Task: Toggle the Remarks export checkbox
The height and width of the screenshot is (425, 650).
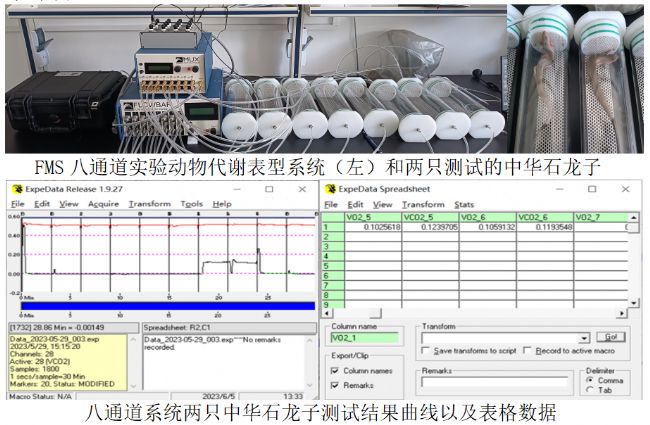Action: (335, 385)
